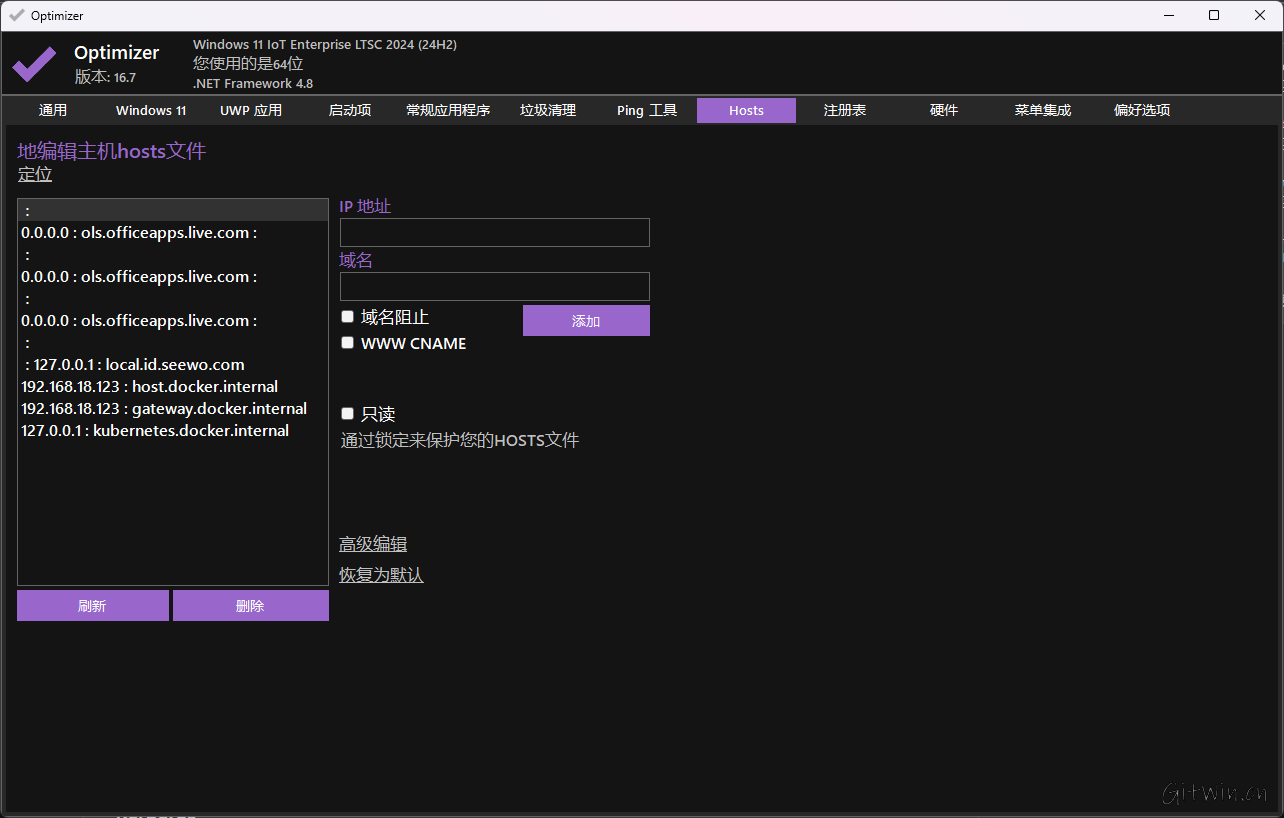Select the Ping 工具 tab
This screenshot has width=1284, height=818.
(x=647, y=111)
